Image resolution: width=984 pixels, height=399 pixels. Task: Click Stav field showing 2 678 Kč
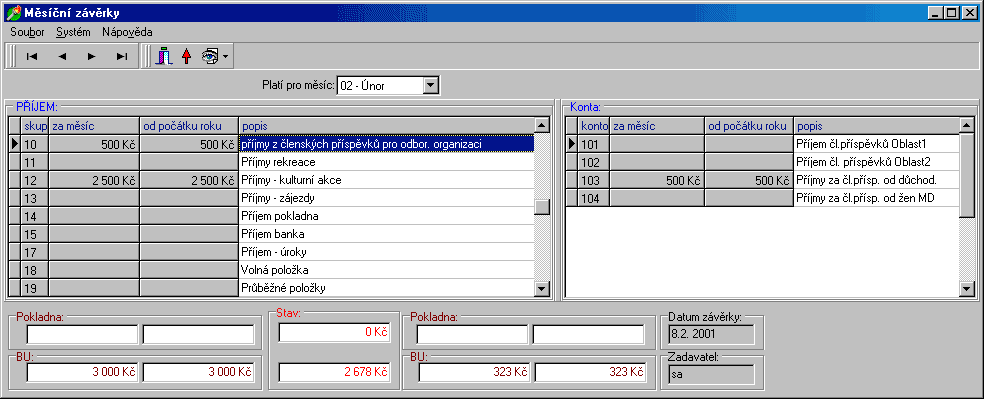(x=334, y=372)
